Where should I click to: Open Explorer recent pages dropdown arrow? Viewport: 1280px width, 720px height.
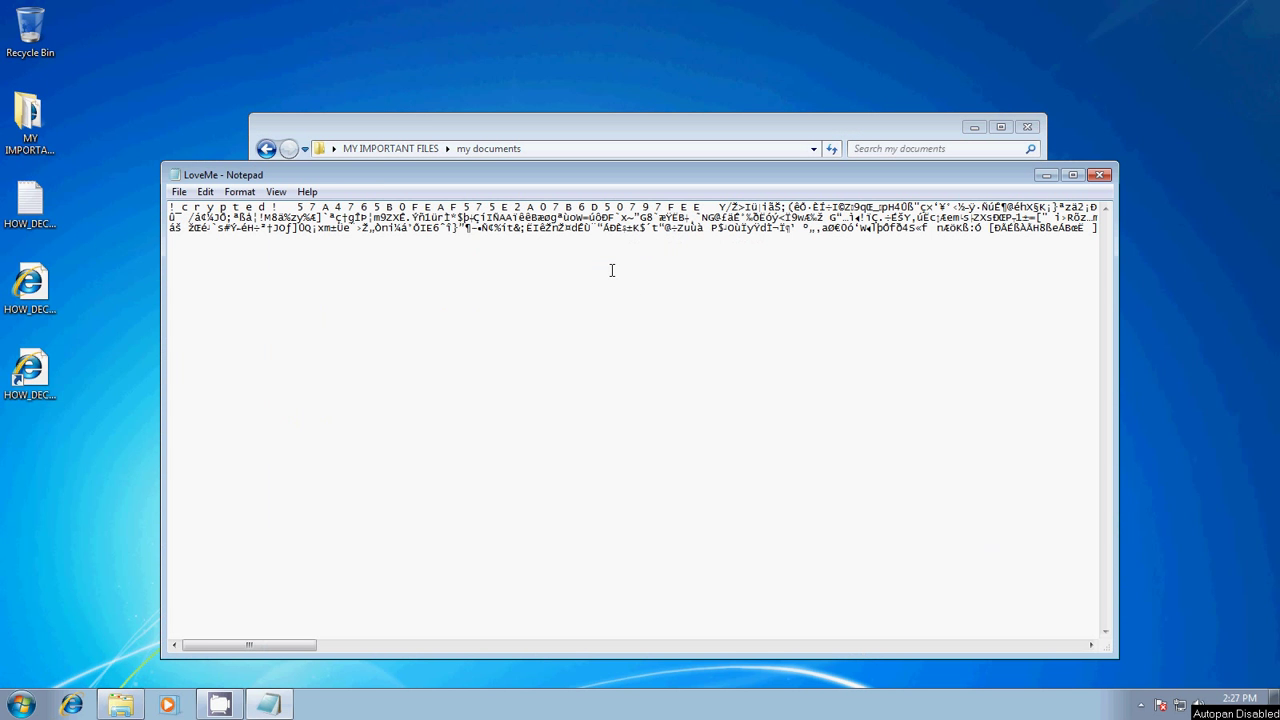coord(305,149)
